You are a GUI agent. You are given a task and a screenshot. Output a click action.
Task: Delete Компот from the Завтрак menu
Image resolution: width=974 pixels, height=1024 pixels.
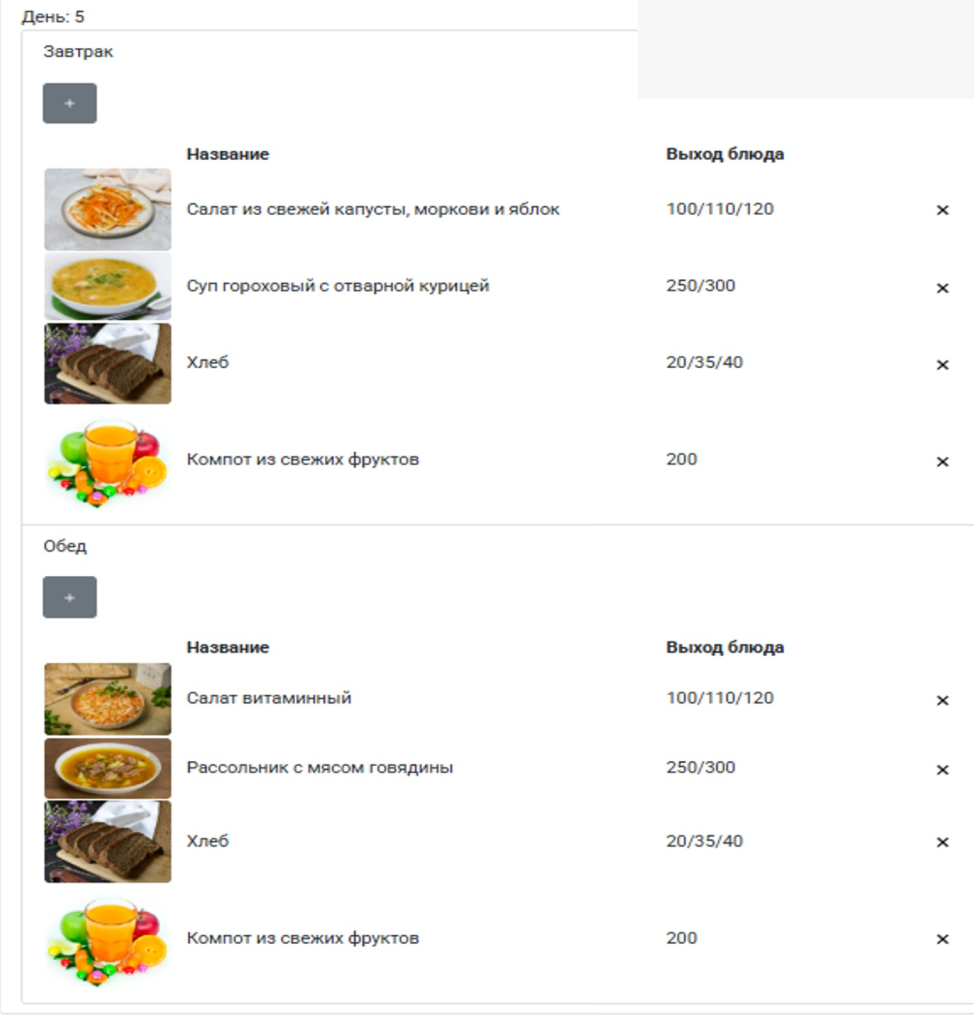[942, 462]
